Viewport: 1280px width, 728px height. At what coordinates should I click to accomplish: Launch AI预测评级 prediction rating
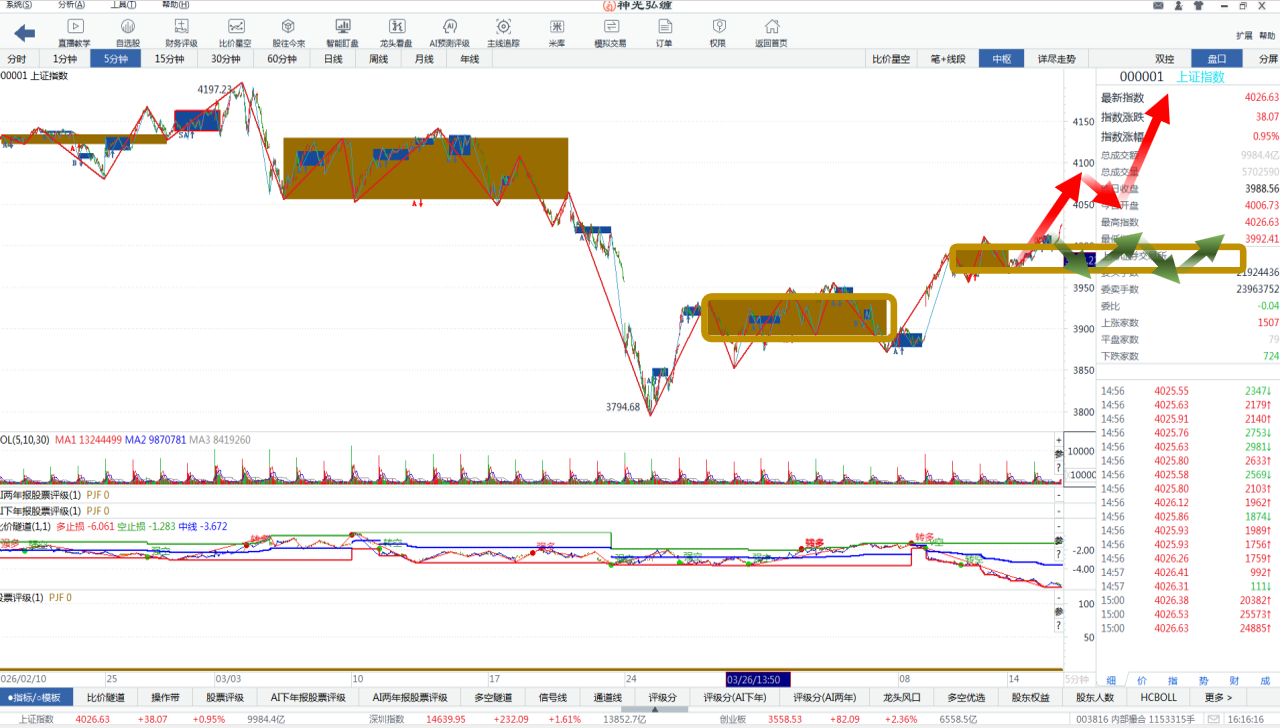[x=449, y=32]
